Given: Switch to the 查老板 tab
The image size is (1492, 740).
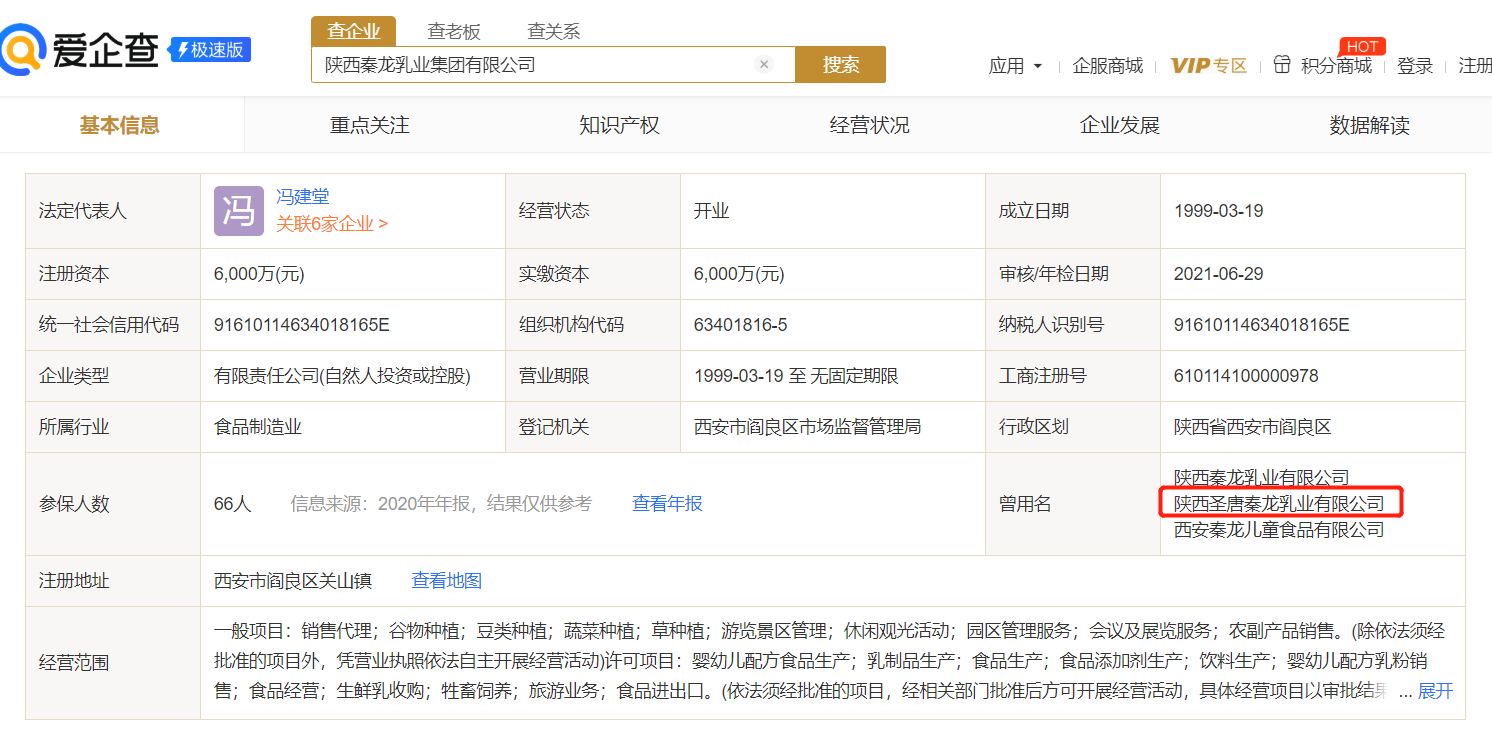Looking at the screenshot, I should [x=455, y=31].
